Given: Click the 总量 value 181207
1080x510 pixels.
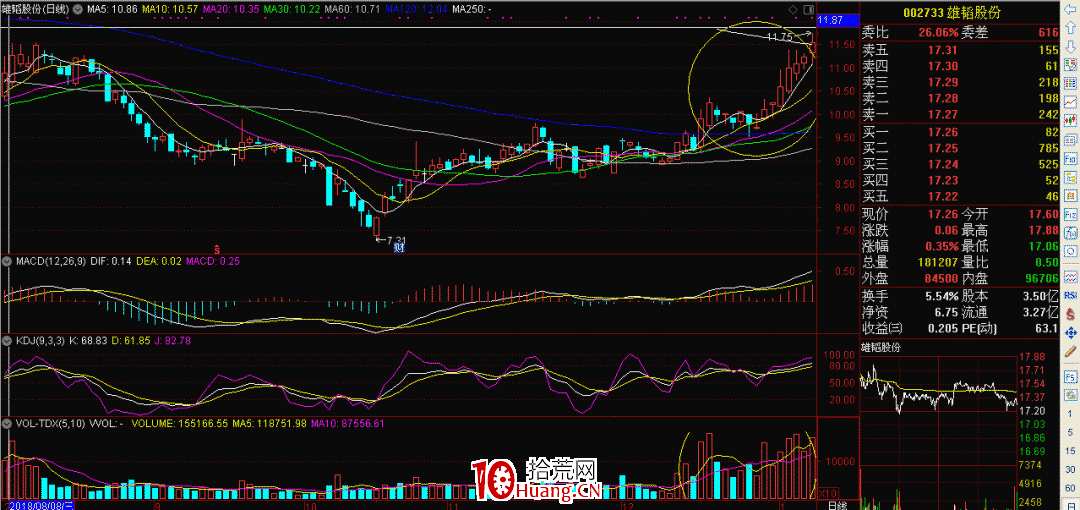Looking at the screenshot, I should pos(936,263).
